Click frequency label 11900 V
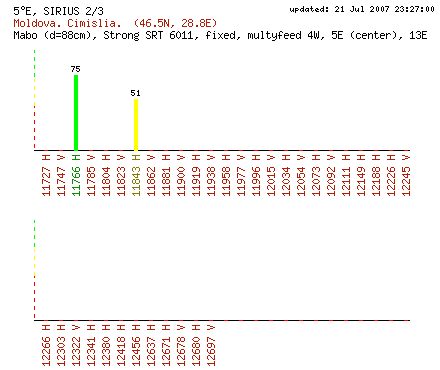Image resolution: width=440 pixels, height=370 pixels. 181,175
